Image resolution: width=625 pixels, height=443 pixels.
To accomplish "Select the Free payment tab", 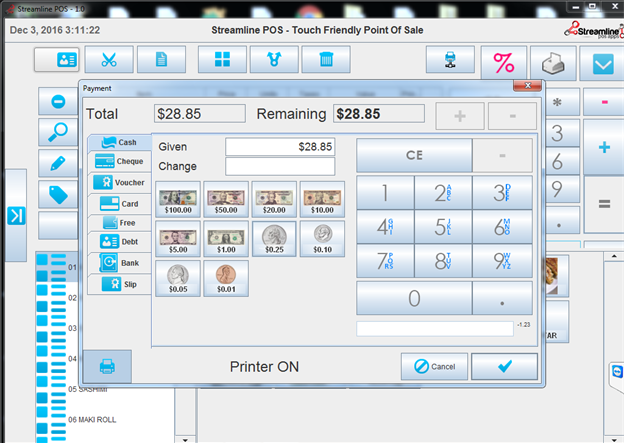I will [x=120, y=222].
